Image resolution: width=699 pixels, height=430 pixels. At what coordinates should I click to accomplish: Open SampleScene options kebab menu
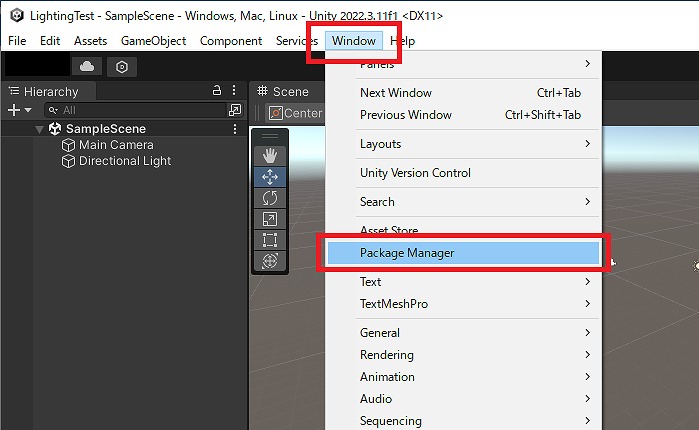tap(235, 129)
